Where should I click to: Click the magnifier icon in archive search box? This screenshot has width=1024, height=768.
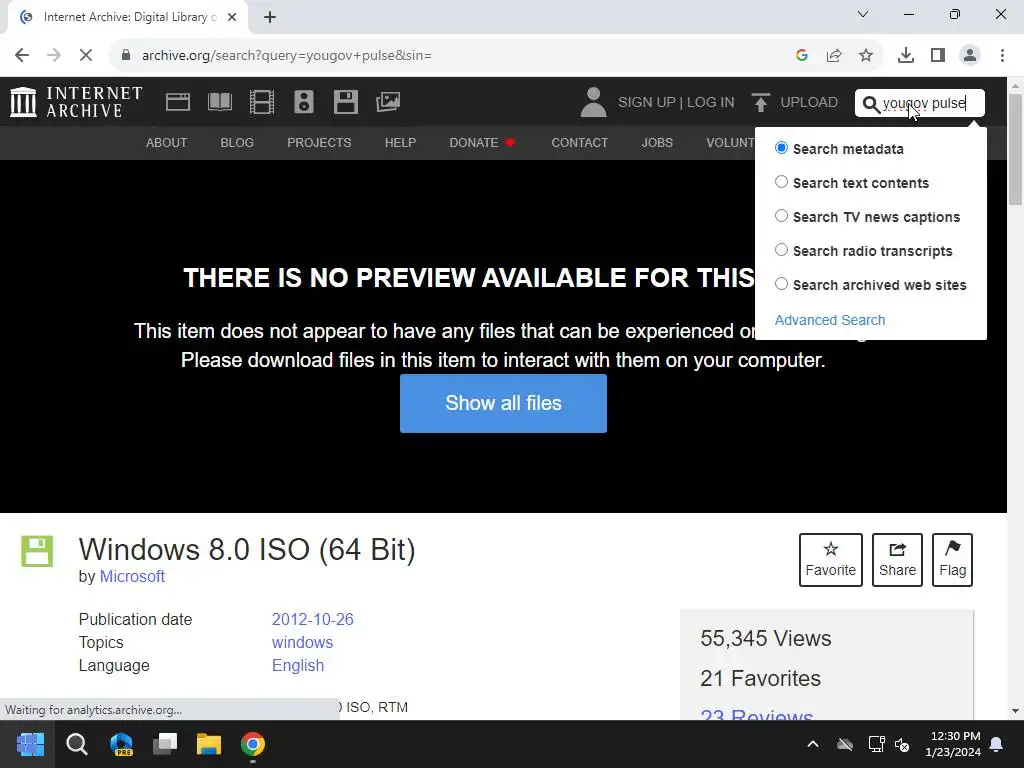pyautogui.click(x=871, y=104)
